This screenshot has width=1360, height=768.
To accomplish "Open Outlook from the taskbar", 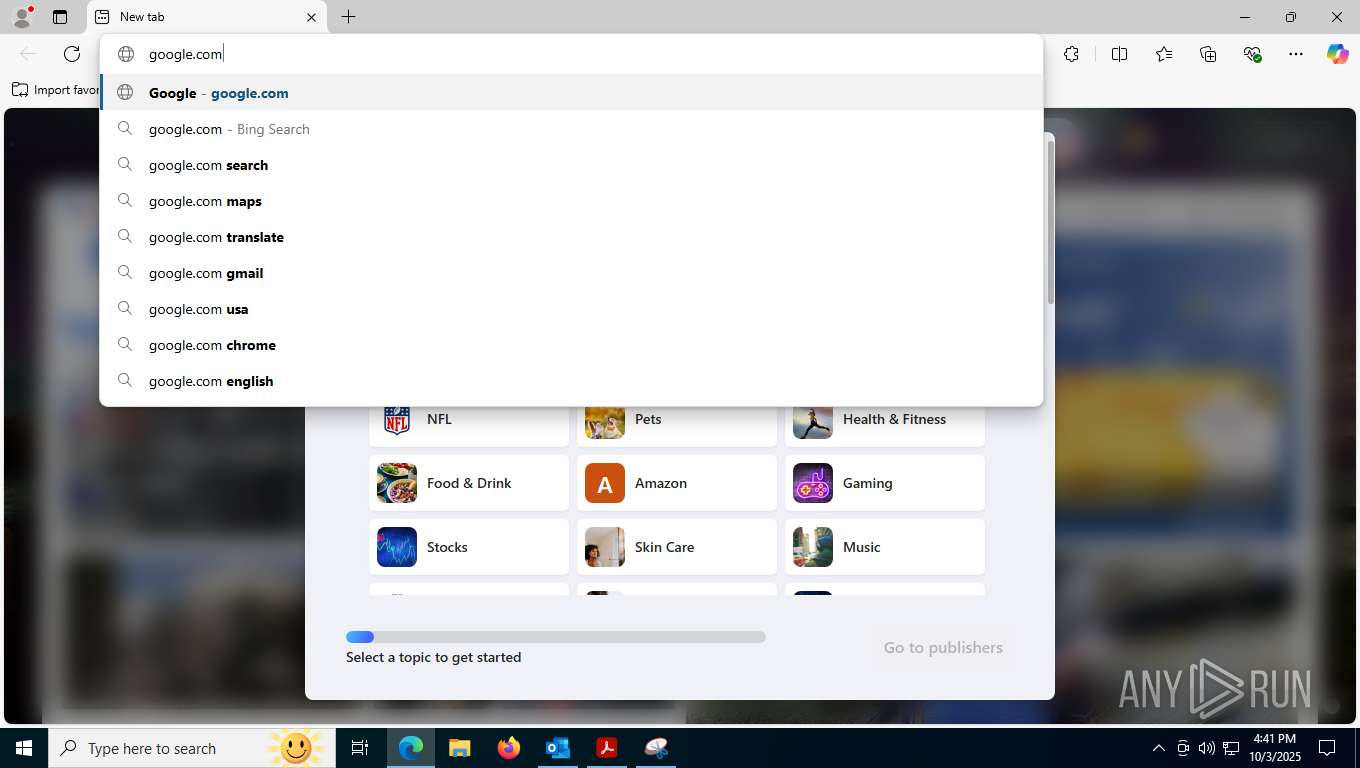I will [558, 748].
